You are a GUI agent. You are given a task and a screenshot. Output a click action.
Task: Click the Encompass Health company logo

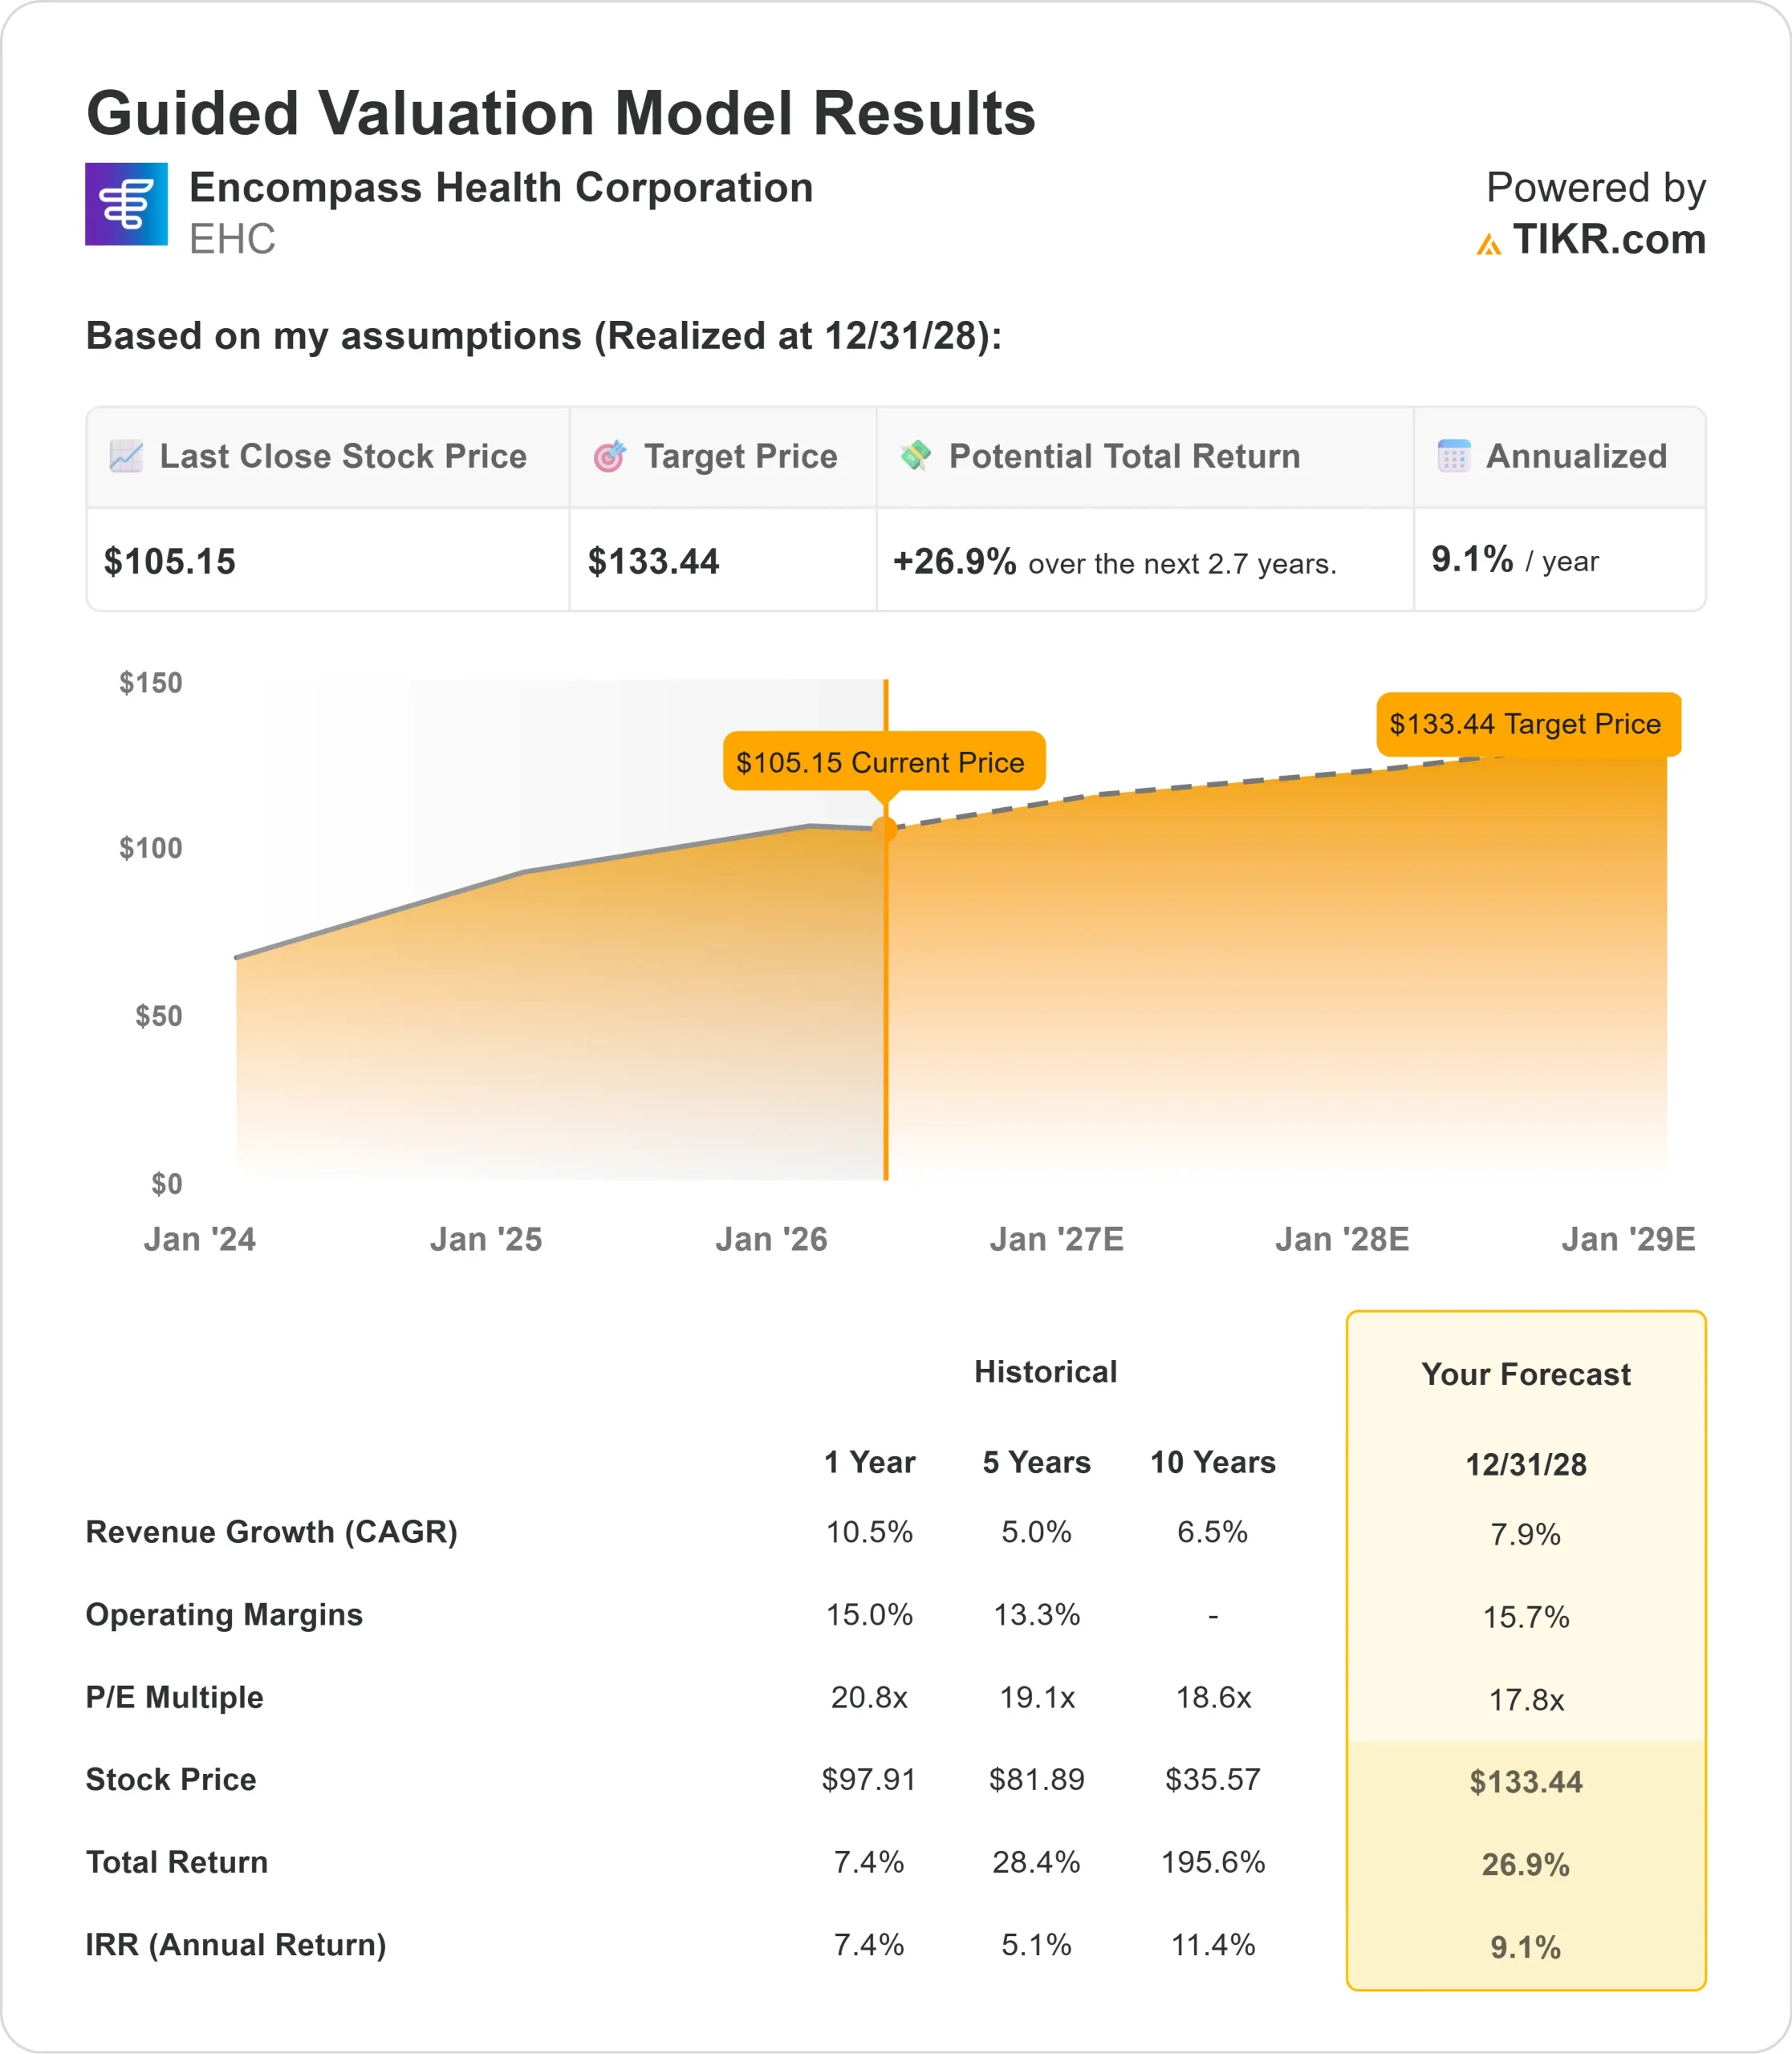(x=126, y=204)
